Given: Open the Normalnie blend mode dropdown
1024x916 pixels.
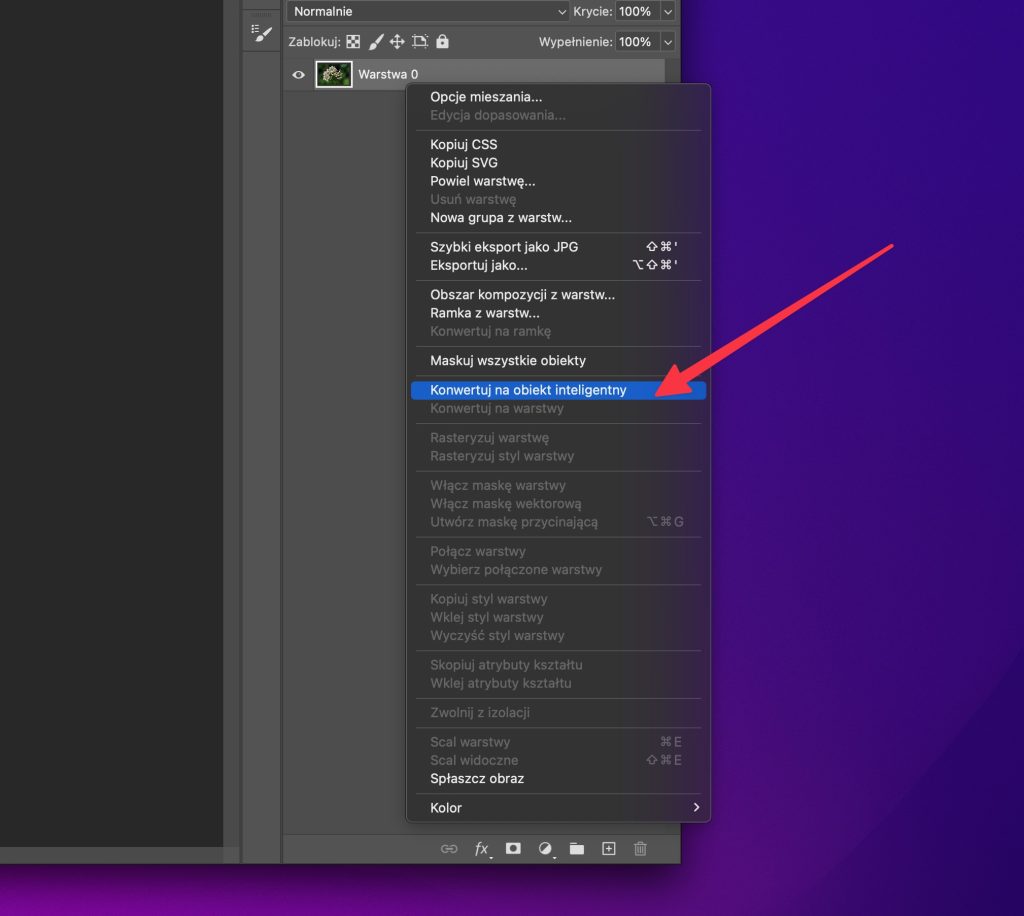Looking at the screenshot, I should (429, 12).
